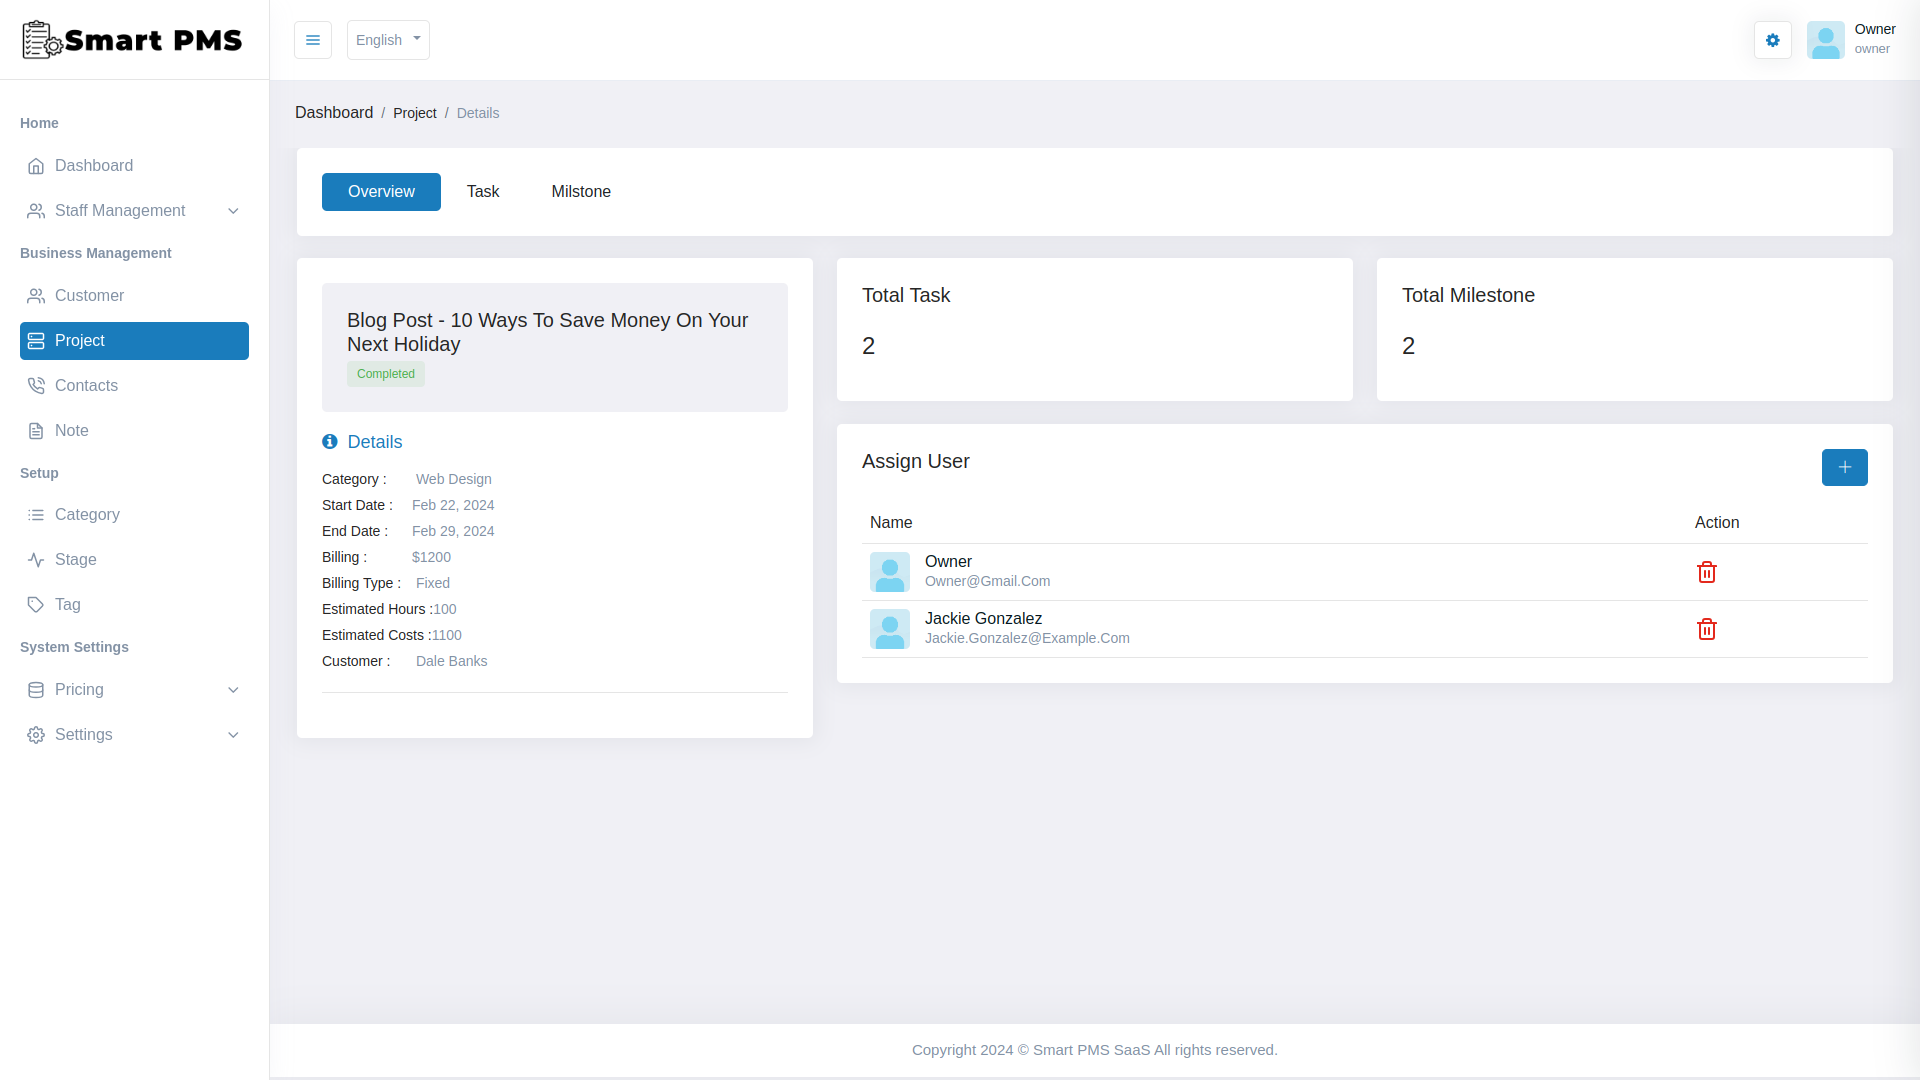Screen dimensions: 1920x1080
Task: Navigate to Project via breadcrumb link
Action: point(414,112)
